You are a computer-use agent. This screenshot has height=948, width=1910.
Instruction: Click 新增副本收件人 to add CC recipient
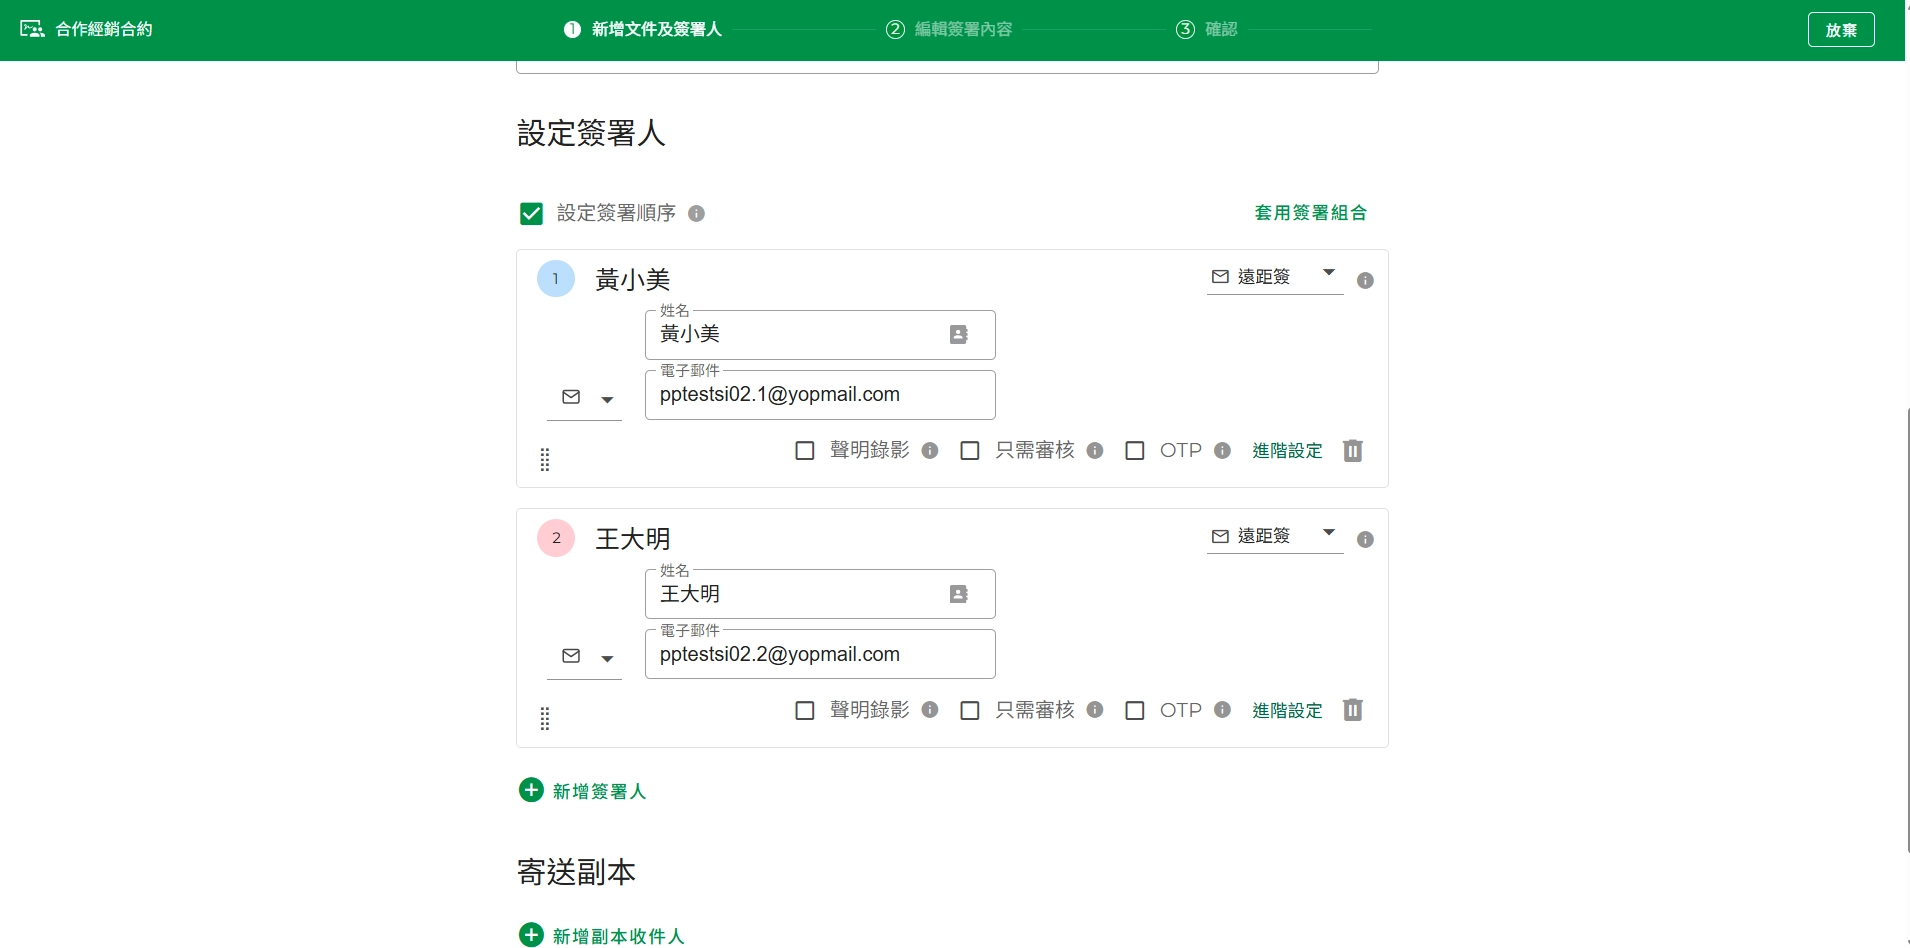(x=602, y=935)
